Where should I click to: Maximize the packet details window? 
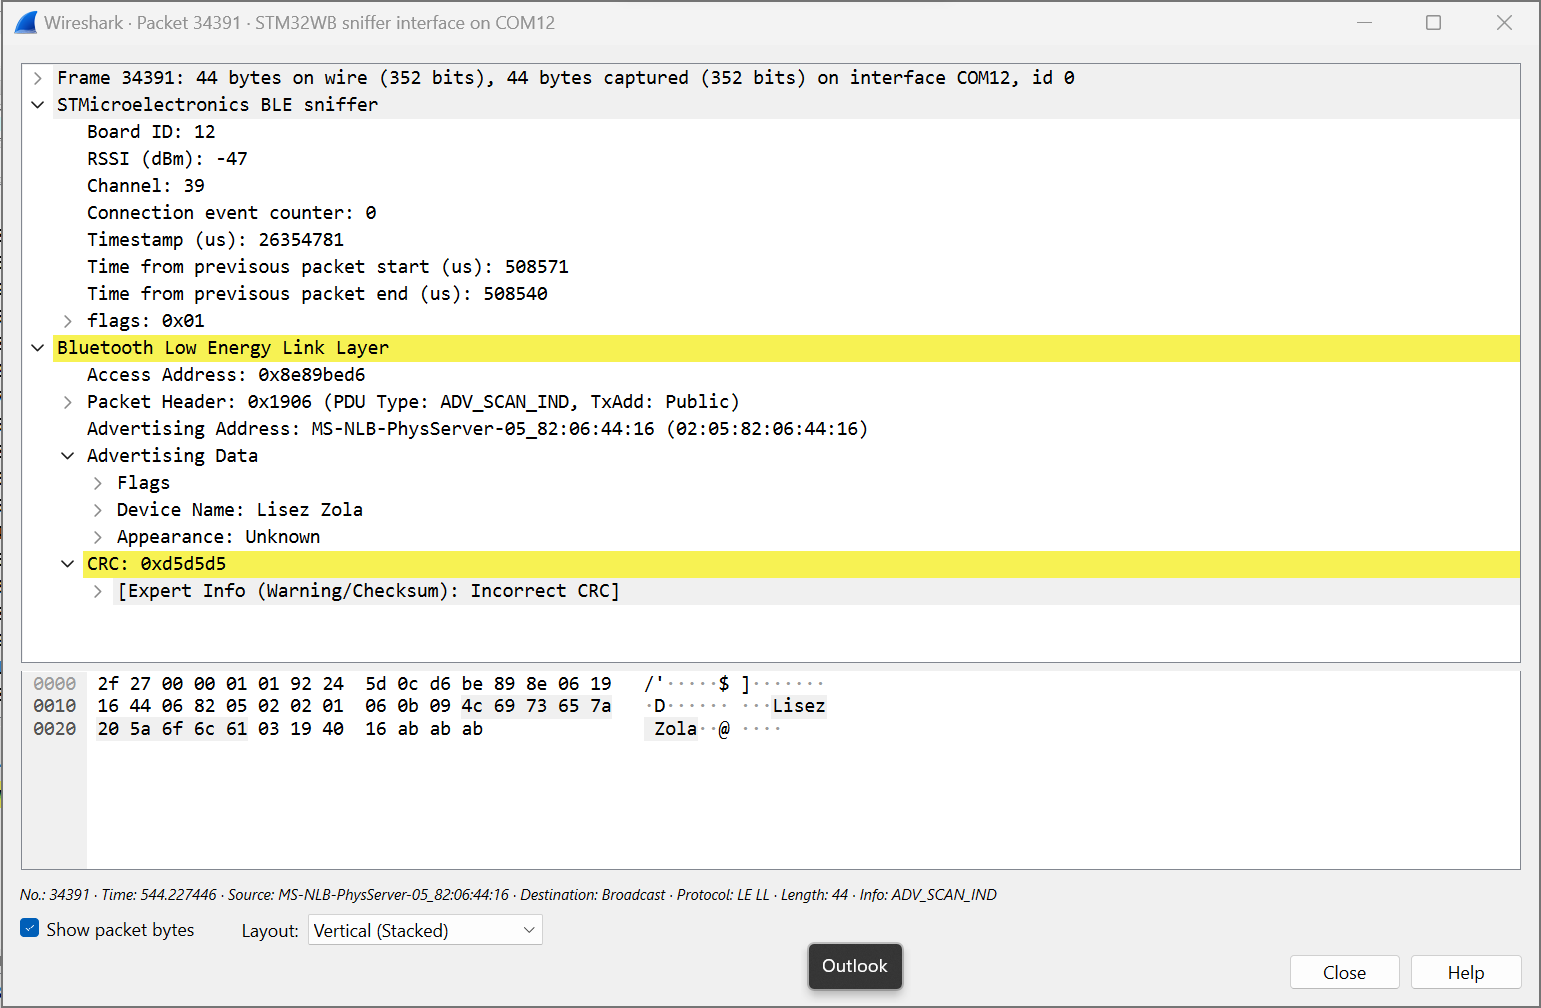click(1433, 23)
